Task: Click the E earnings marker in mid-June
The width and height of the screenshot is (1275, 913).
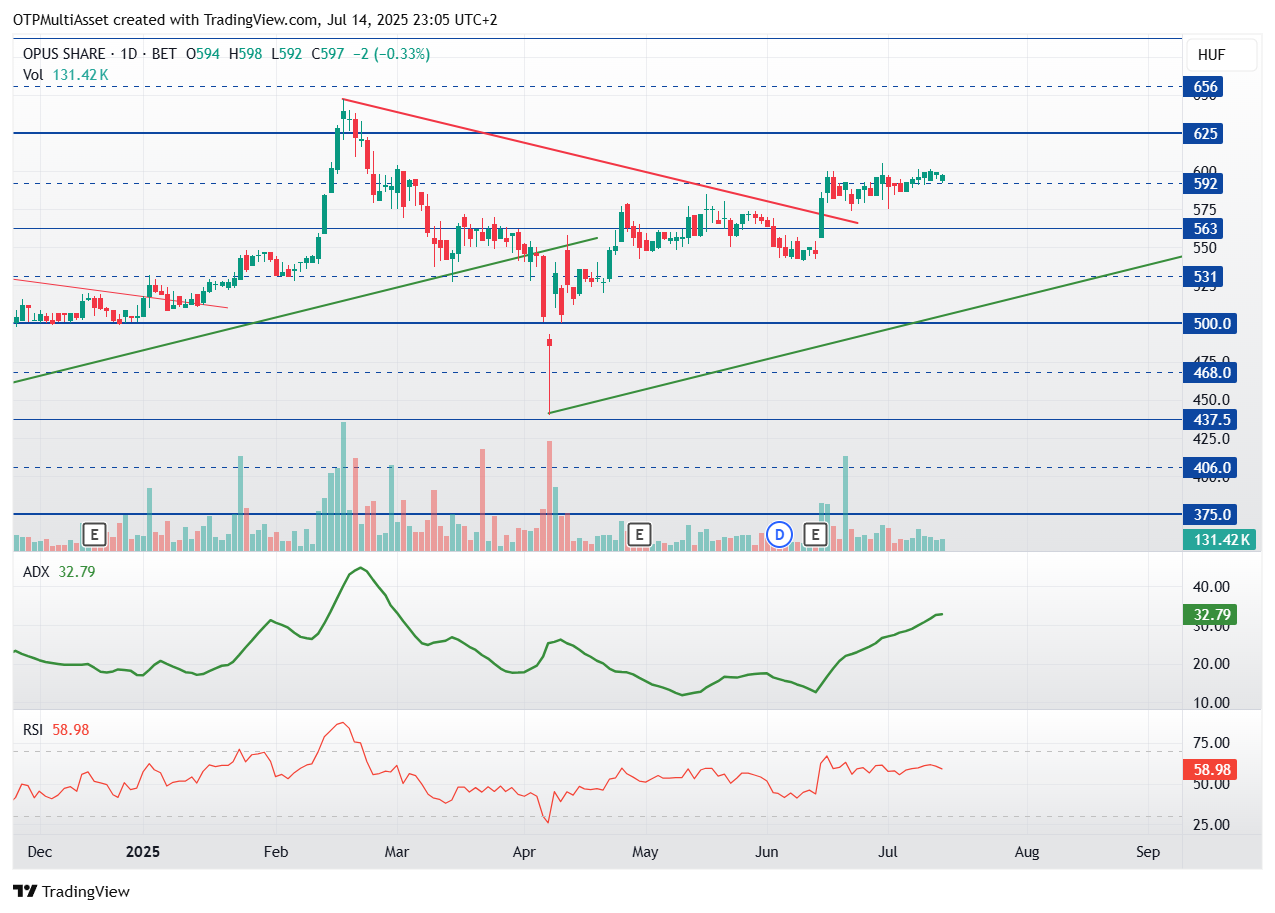Action: pyautogui.click(x=815, y=534)
